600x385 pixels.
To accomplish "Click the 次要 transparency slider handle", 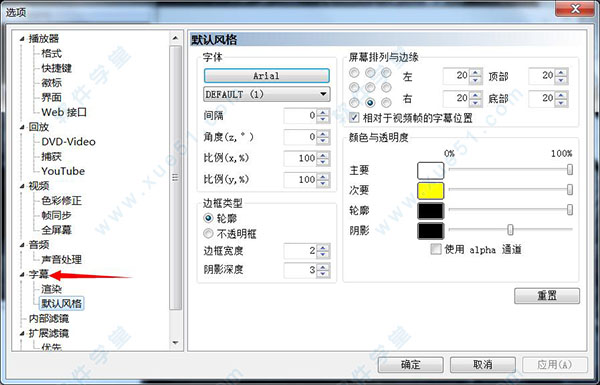I will pos(570,189).
